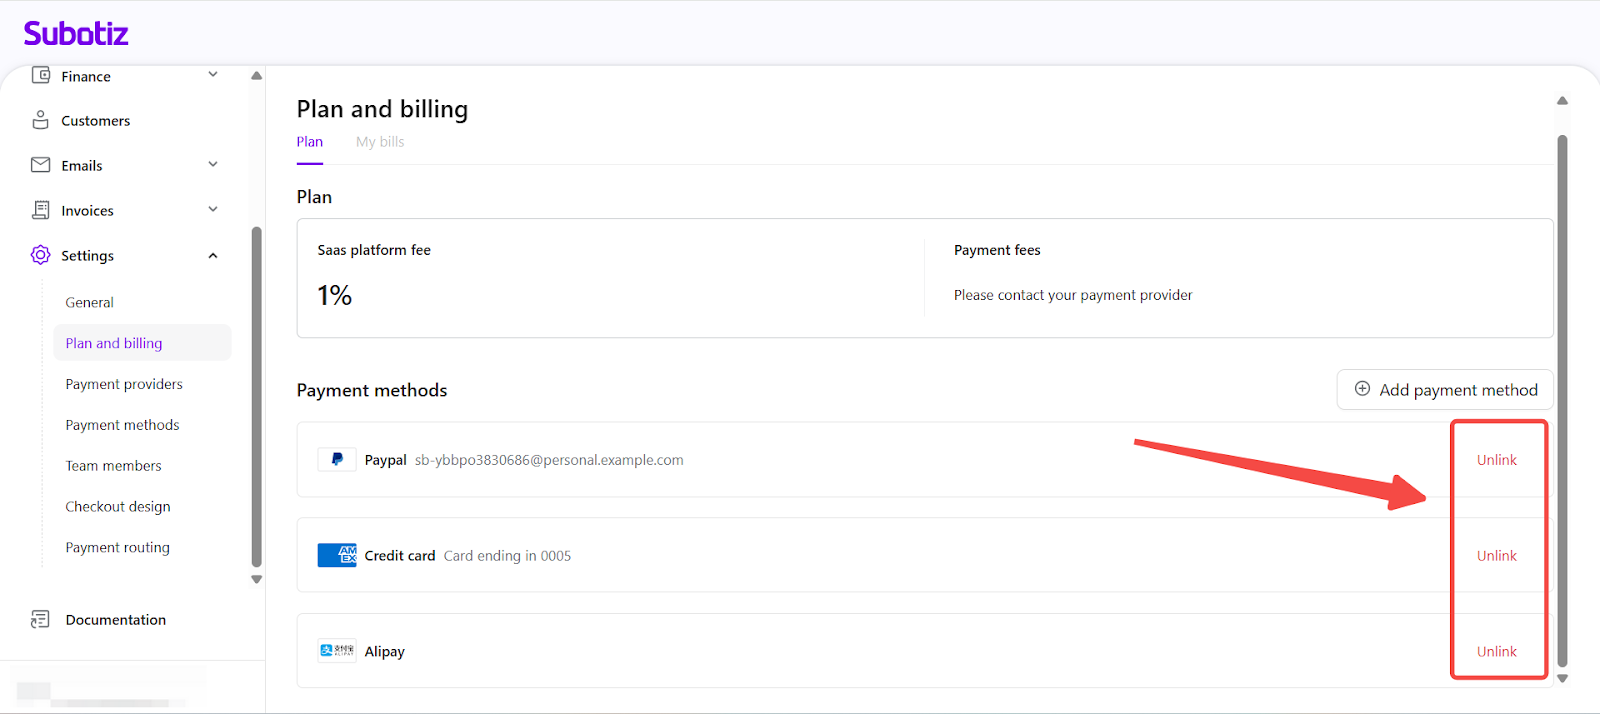Screen dimensions: 1600x714
Task: Collapse the Settings section chevron
Action: point(213,256)
